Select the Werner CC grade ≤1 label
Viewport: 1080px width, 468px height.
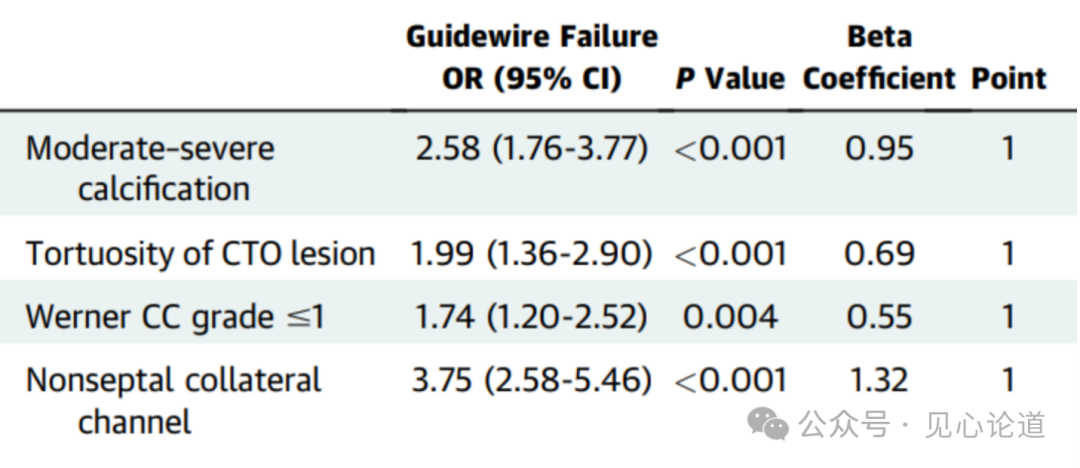click(x=175, y=317)
